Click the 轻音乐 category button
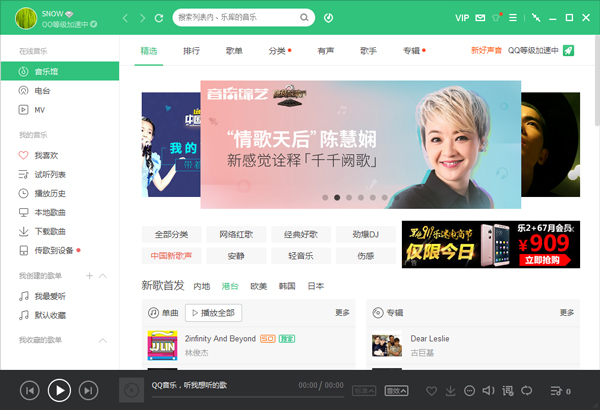Screen dimensions: 600x410 (301, 256)
